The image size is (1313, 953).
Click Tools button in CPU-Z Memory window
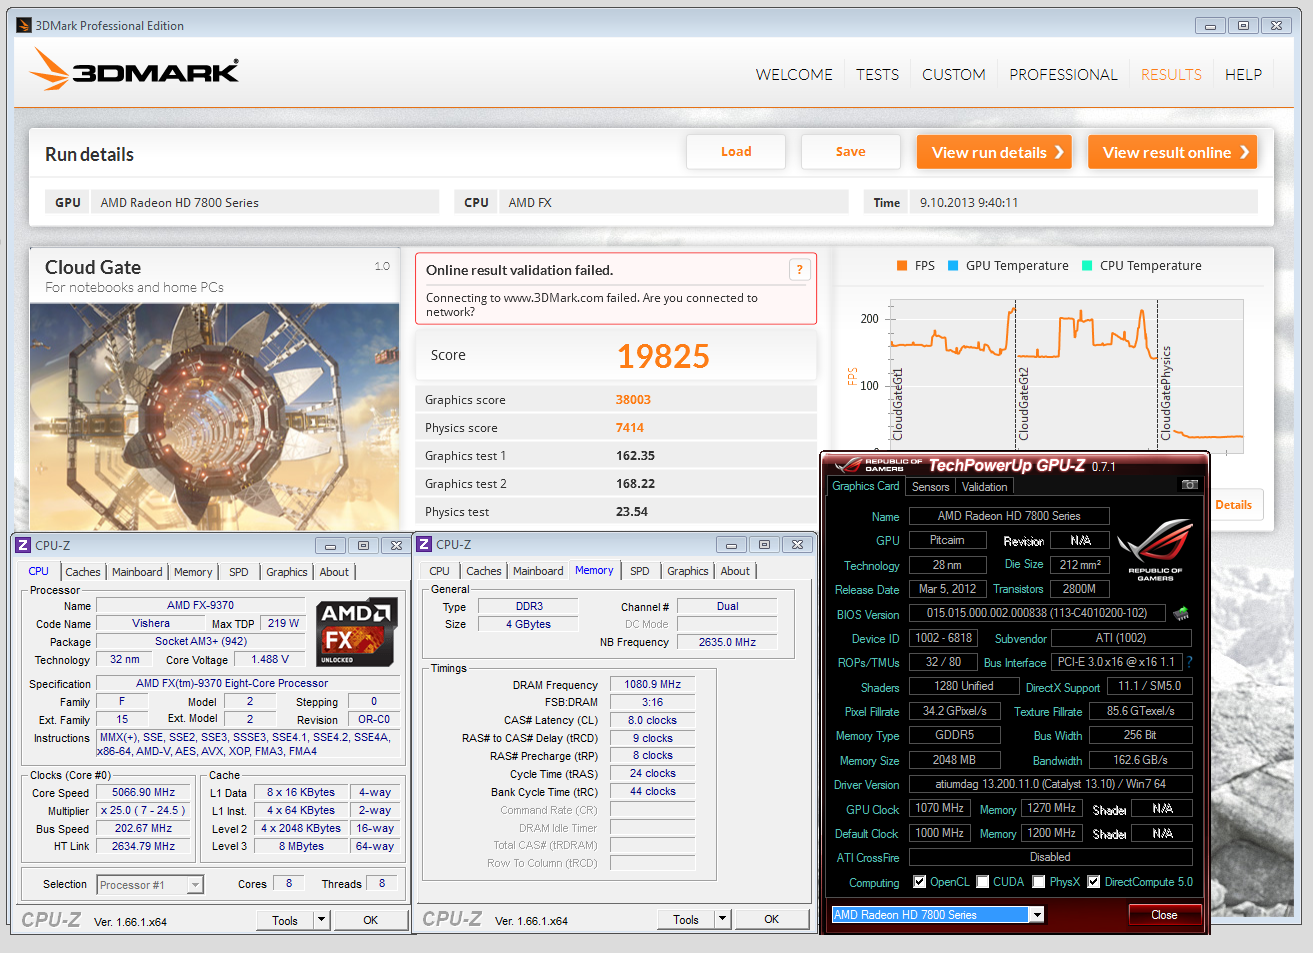click(x=686, y=919)
